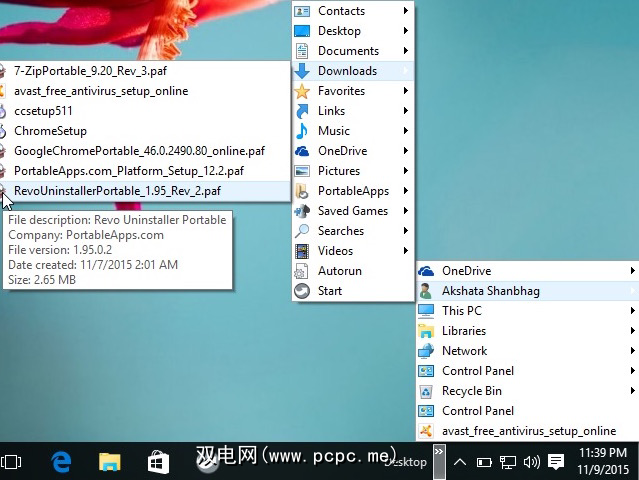Expand the Music submenu arrow

(405, 131)
